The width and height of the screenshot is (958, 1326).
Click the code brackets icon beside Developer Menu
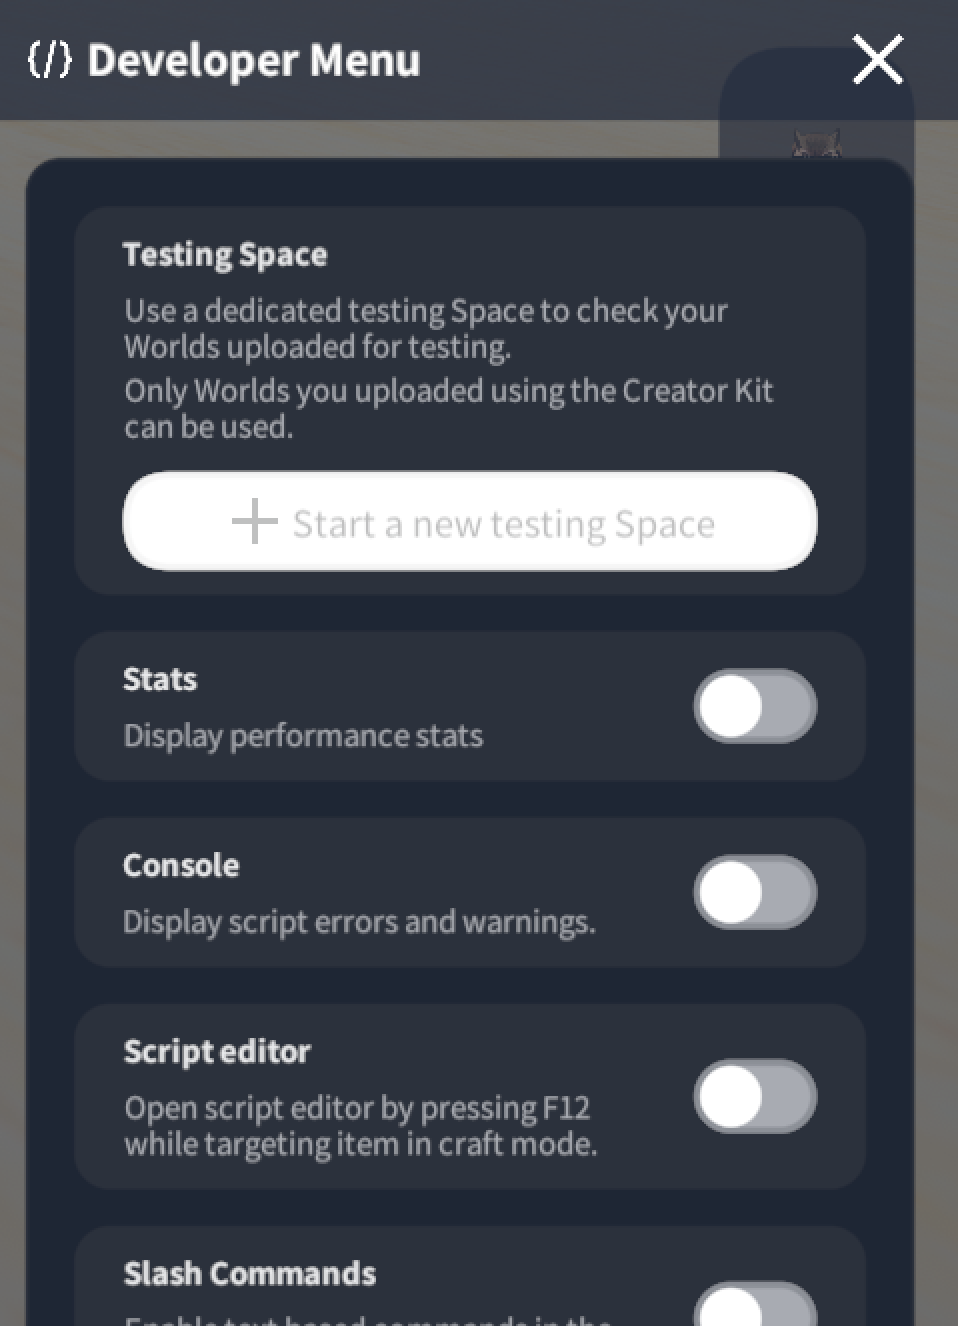[49, 60]
